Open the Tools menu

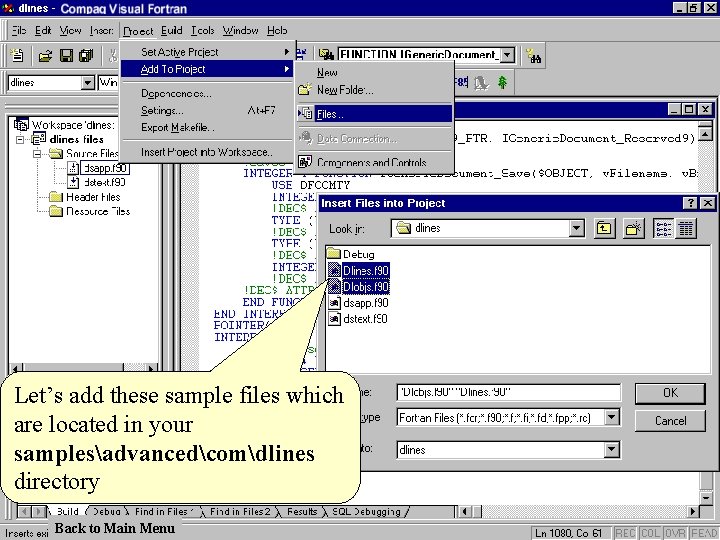(x=202, y=31)
